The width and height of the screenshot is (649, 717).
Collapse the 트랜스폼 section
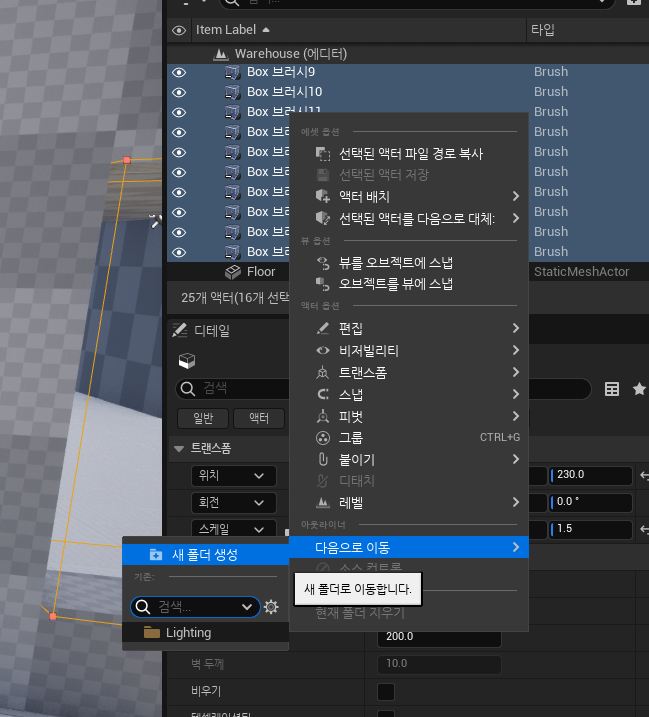point(179,448)
